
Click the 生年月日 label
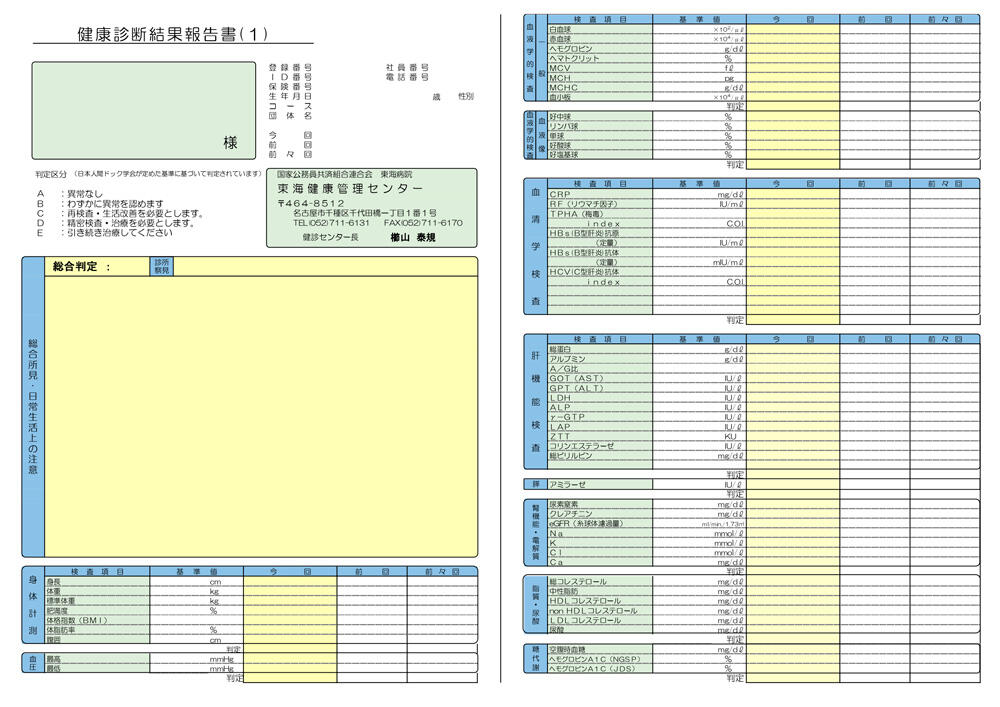click(290, 96)
